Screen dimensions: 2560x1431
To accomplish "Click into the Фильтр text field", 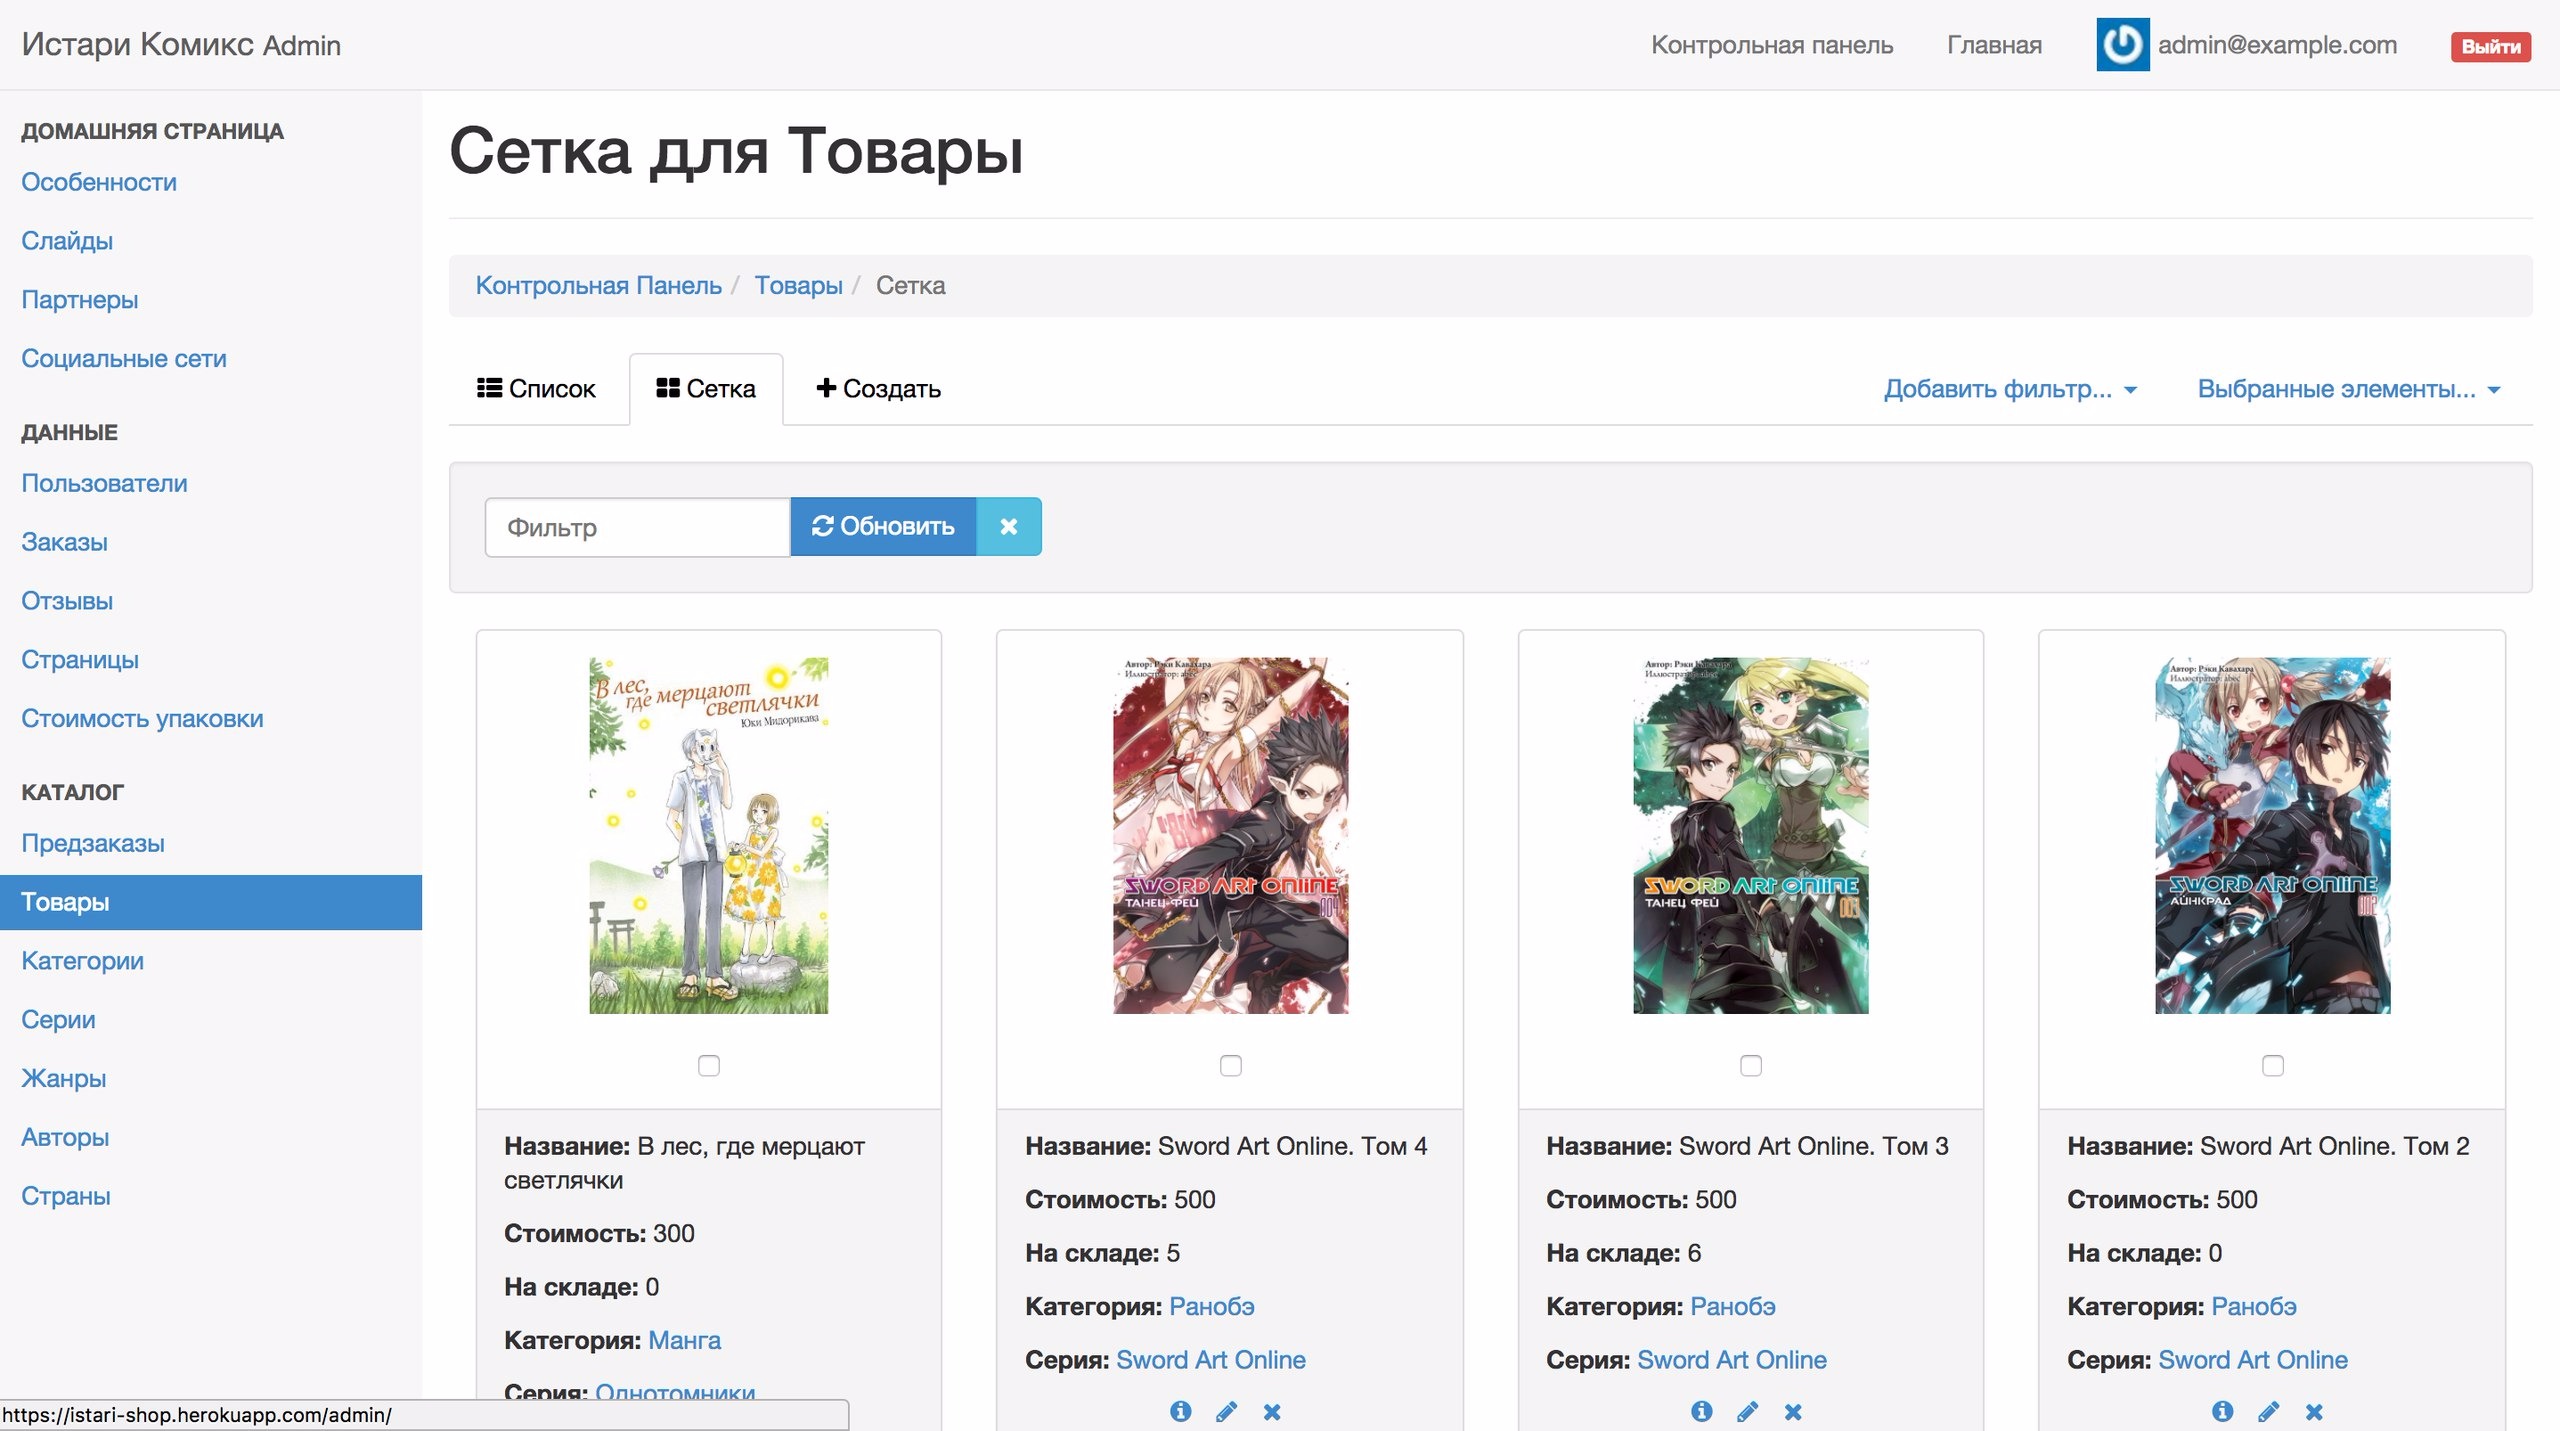I will tap(638, 527).
